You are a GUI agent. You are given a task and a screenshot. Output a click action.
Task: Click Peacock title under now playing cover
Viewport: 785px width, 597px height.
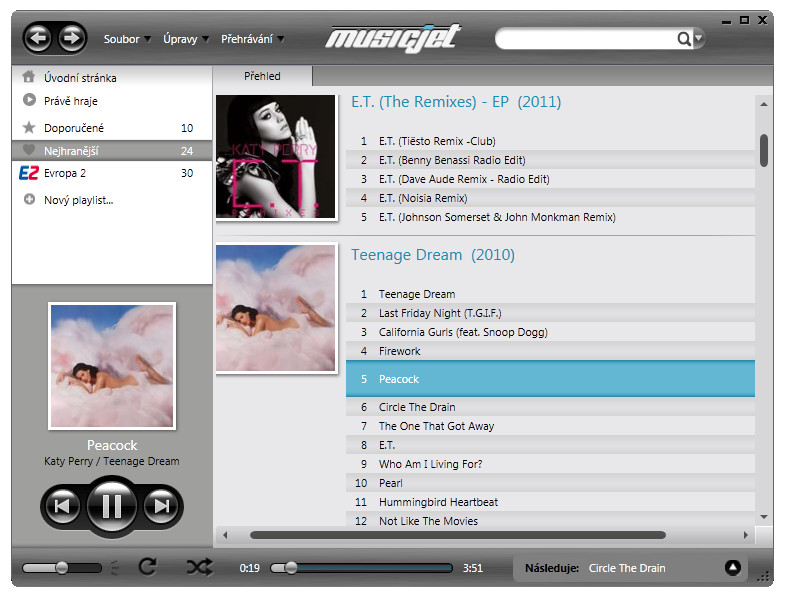tap(112, 445)
